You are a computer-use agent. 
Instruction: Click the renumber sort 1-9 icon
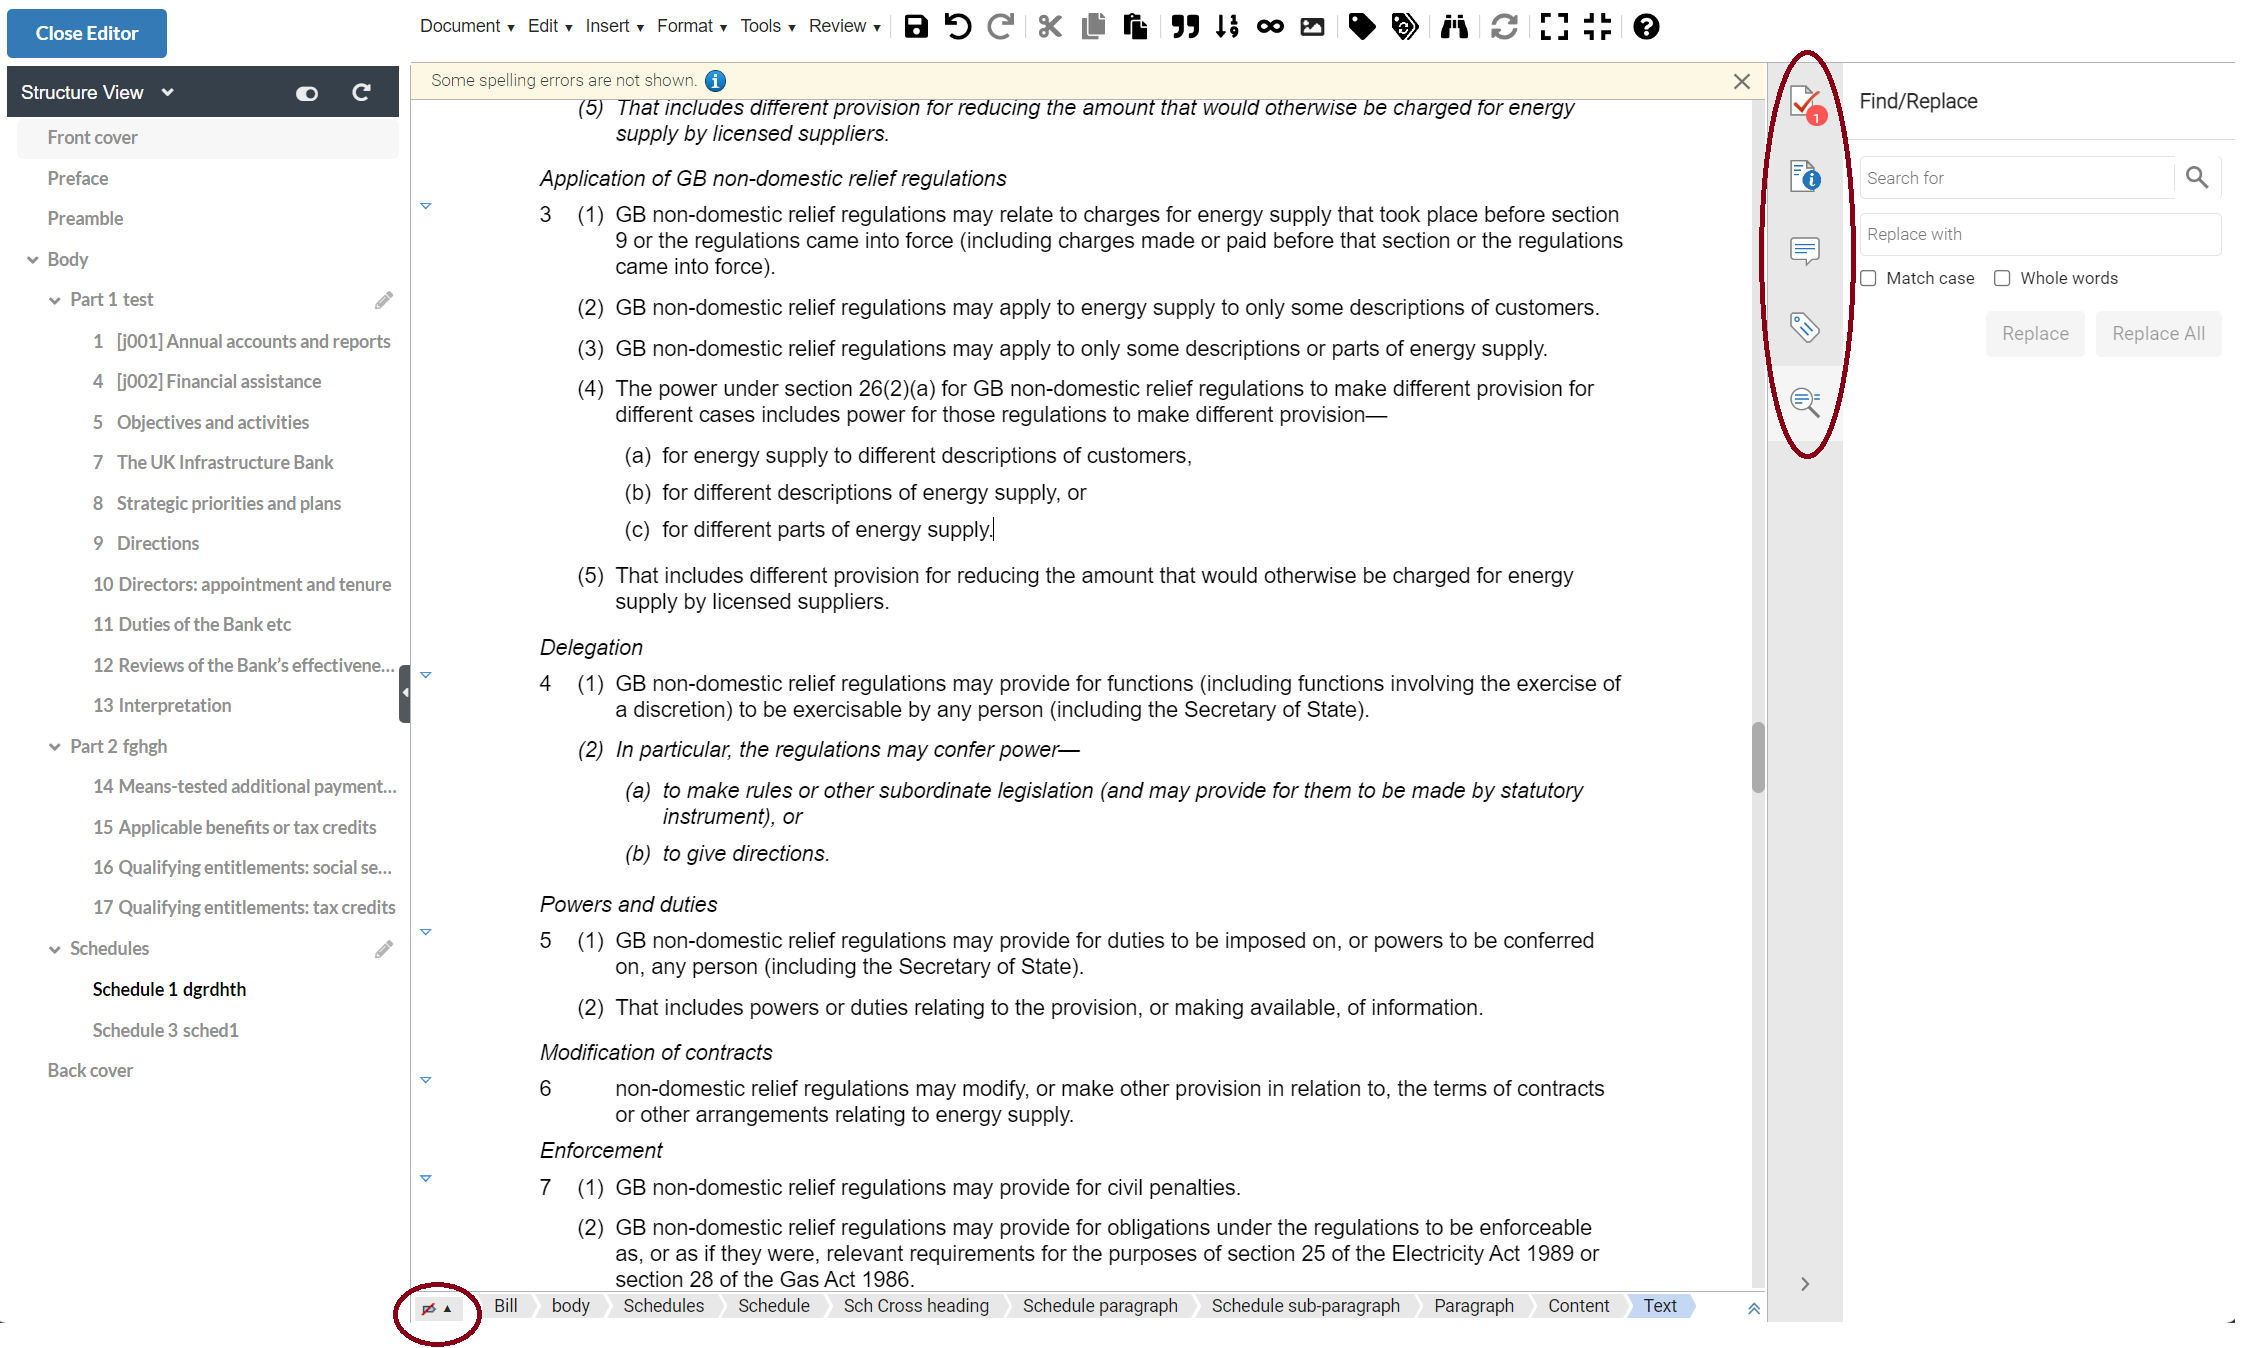pyautogui.click(x=1228, y=27)
